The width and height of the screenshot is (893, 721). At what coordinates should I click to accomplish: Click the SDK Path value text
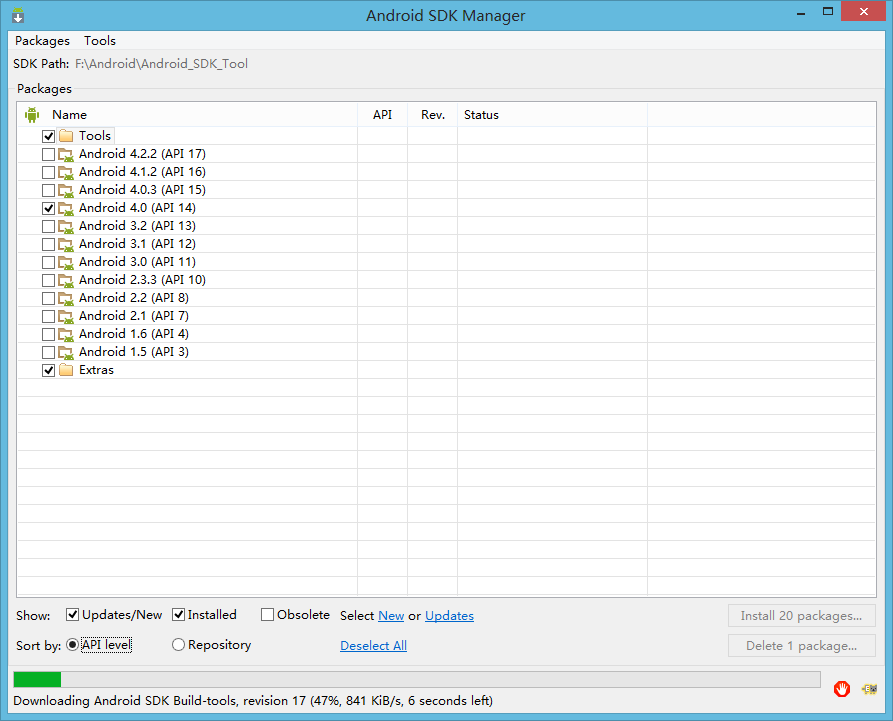[161, 64]
